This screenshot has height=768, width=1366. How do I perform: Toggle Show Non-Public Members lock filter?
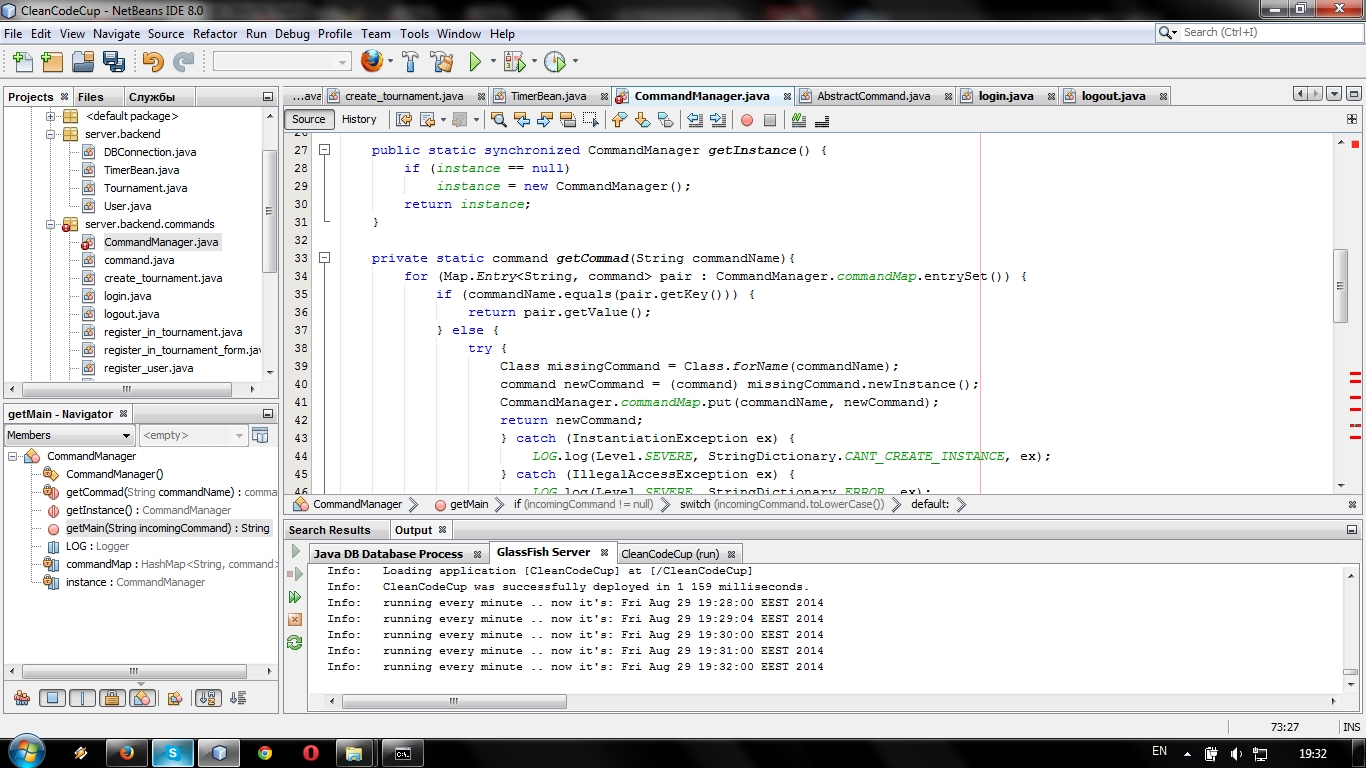(112, 698)
